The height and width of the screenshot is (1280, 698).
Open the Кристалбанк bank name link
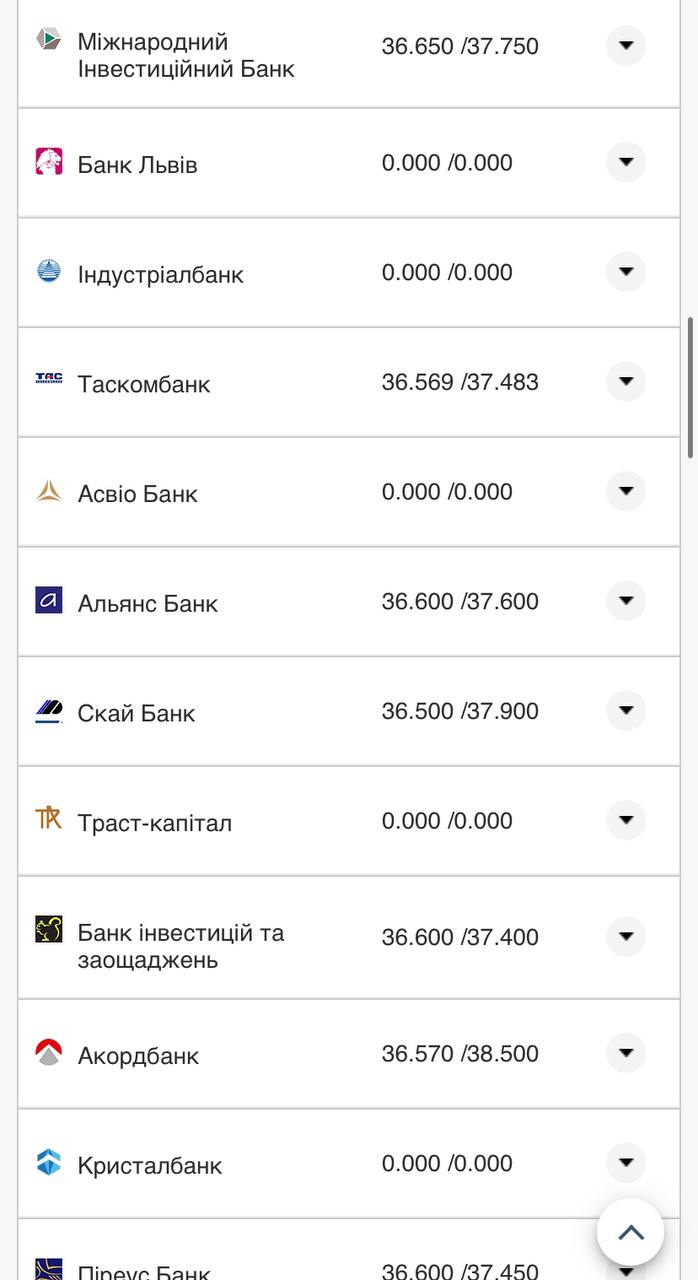150,1165
